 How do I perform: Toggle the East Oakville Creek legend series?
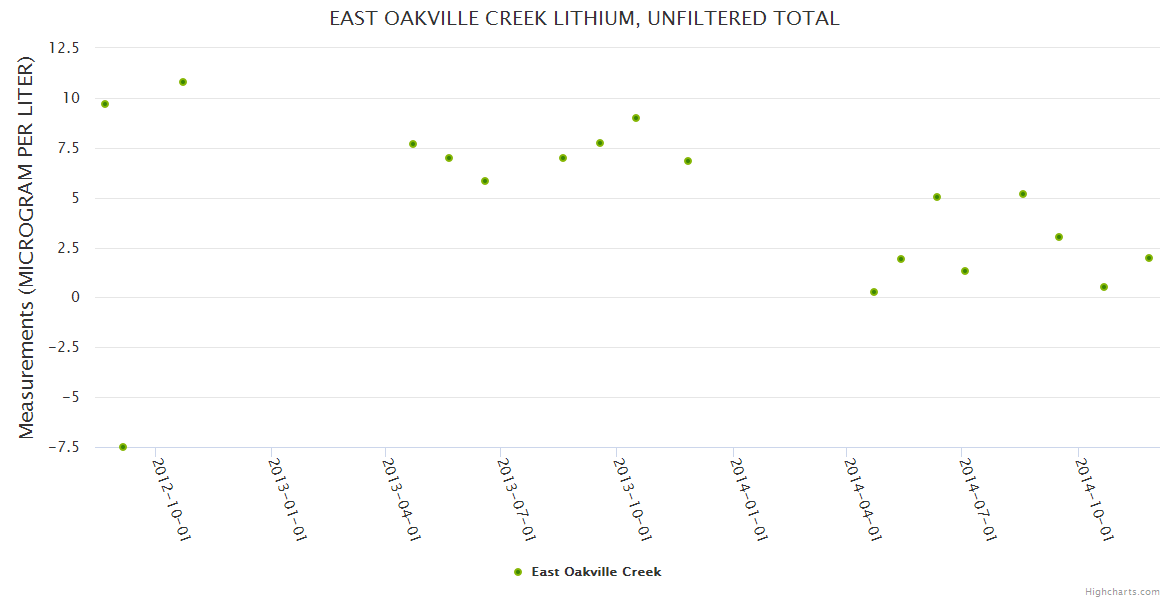pos(595,572)
